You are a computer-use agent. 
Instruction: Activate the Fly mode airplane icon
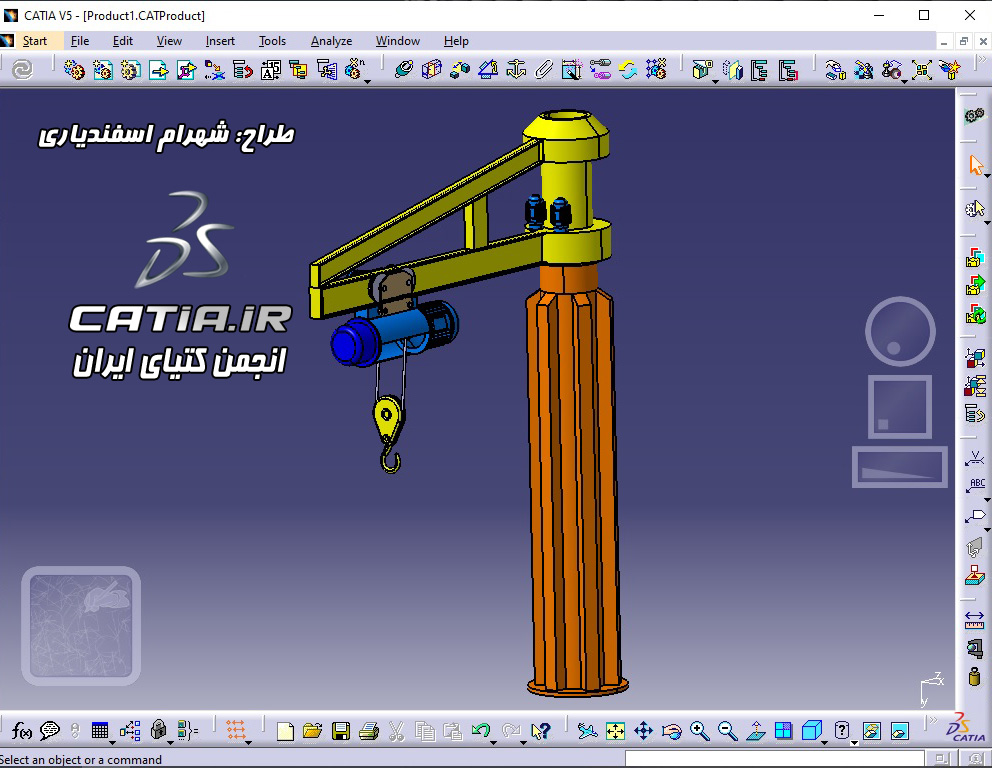coord(588,731)
